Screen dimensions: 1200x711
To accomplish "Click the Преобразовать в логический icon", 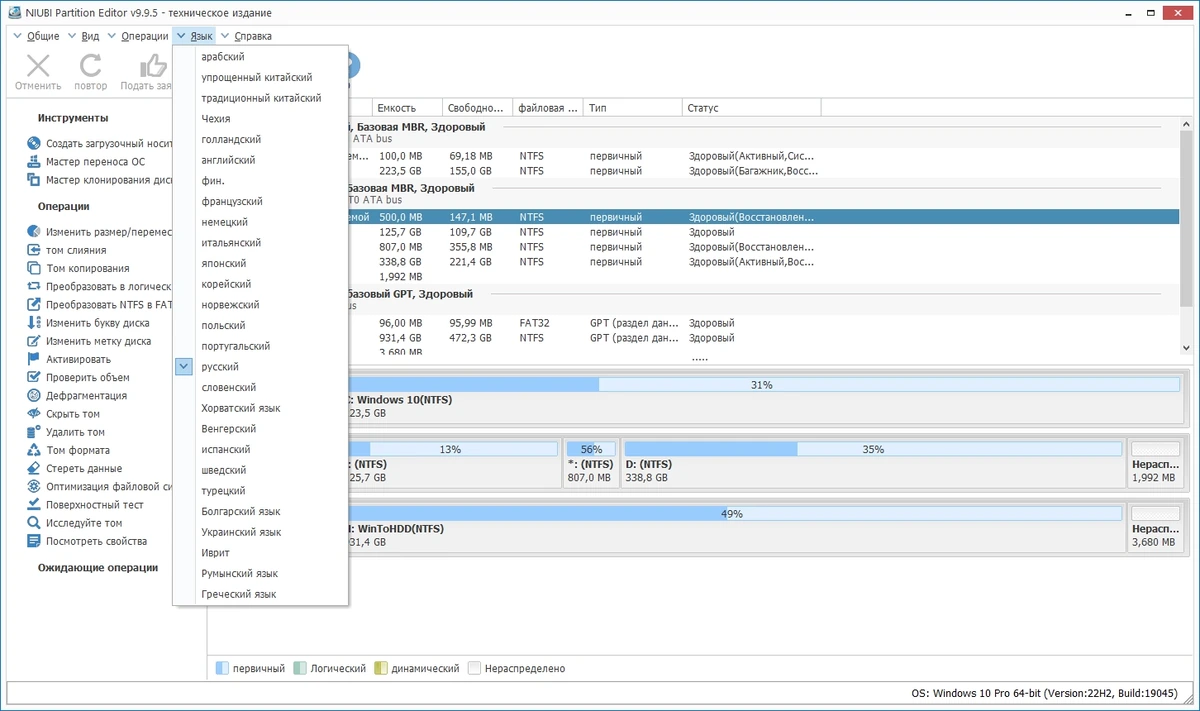I will [x=34, y=286].
